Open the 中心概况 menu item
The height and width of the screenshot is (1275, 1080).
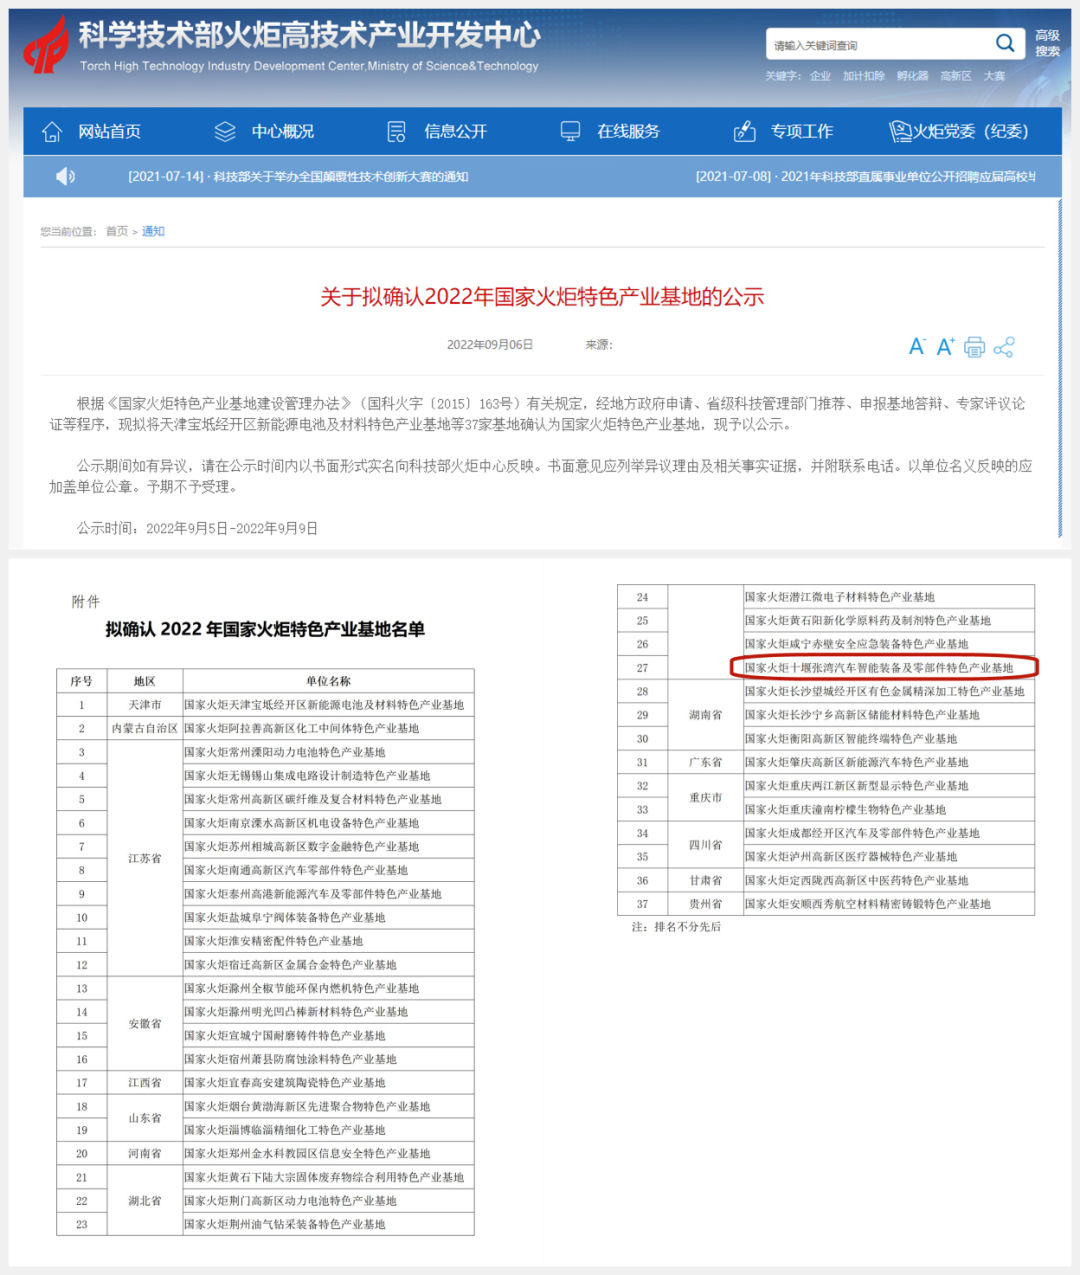tap(282, 132)
